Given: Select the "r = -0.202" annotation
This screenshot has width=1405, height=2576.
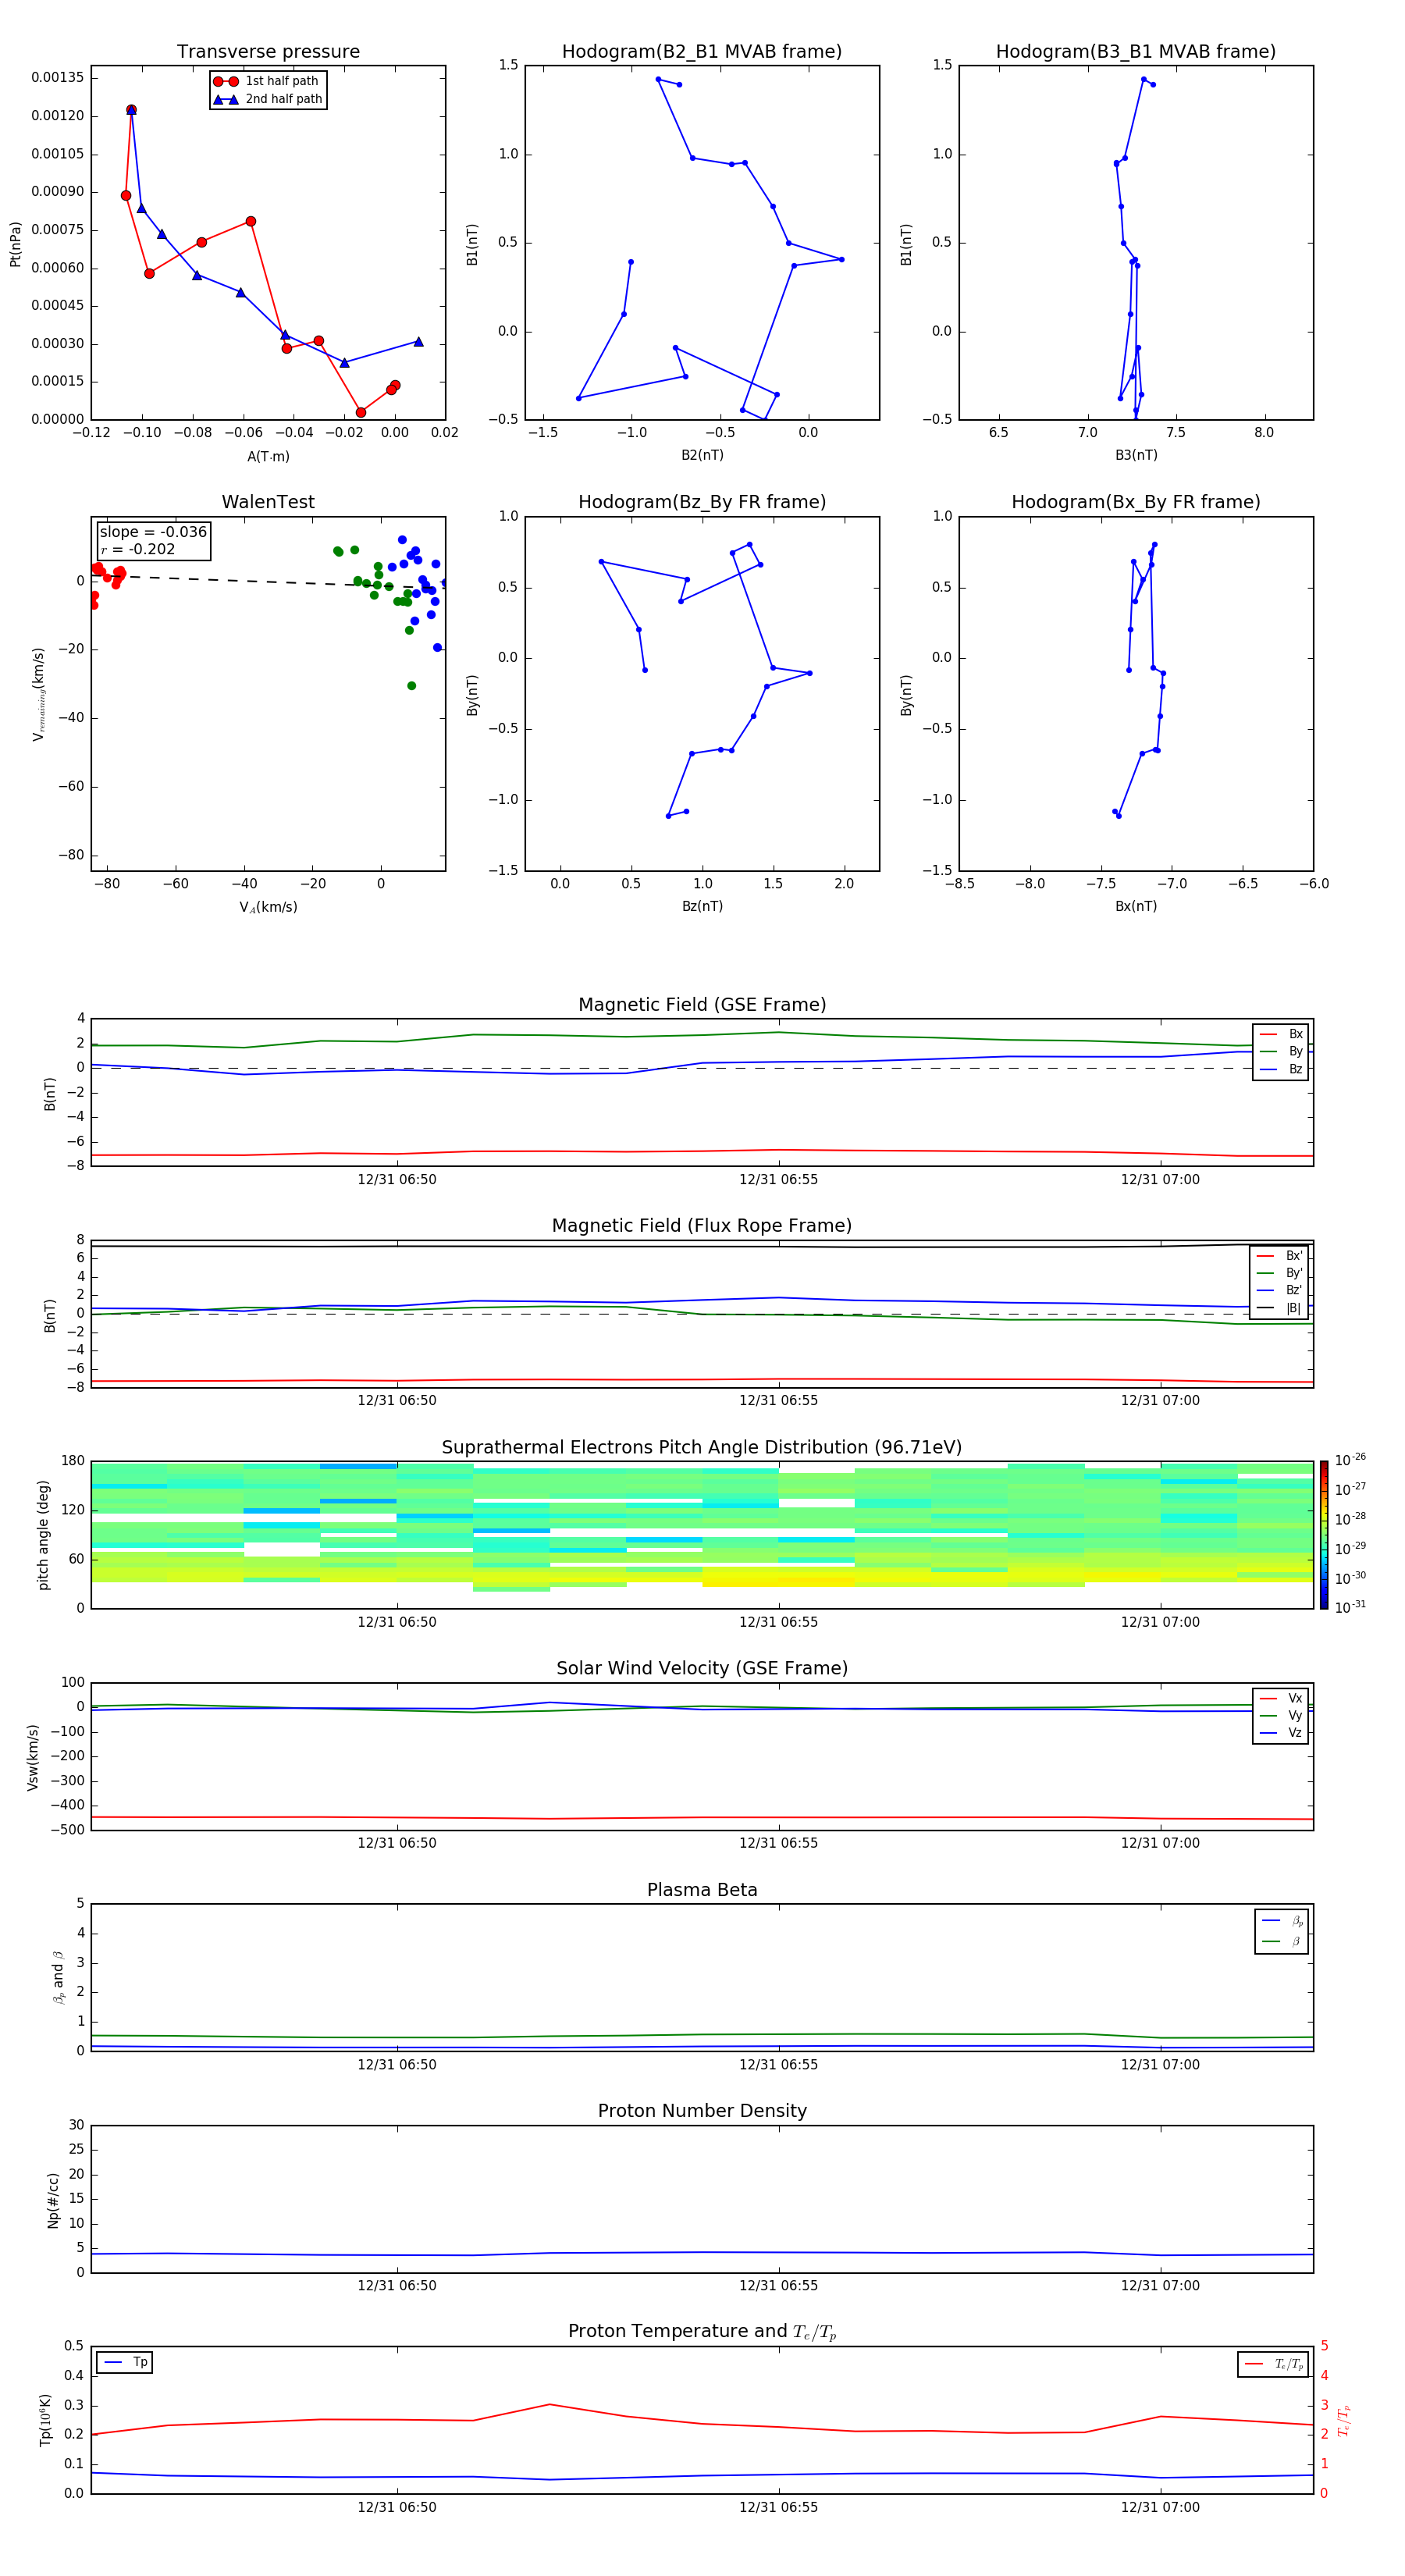Looking at the screenshot, I should coord(138,549).
